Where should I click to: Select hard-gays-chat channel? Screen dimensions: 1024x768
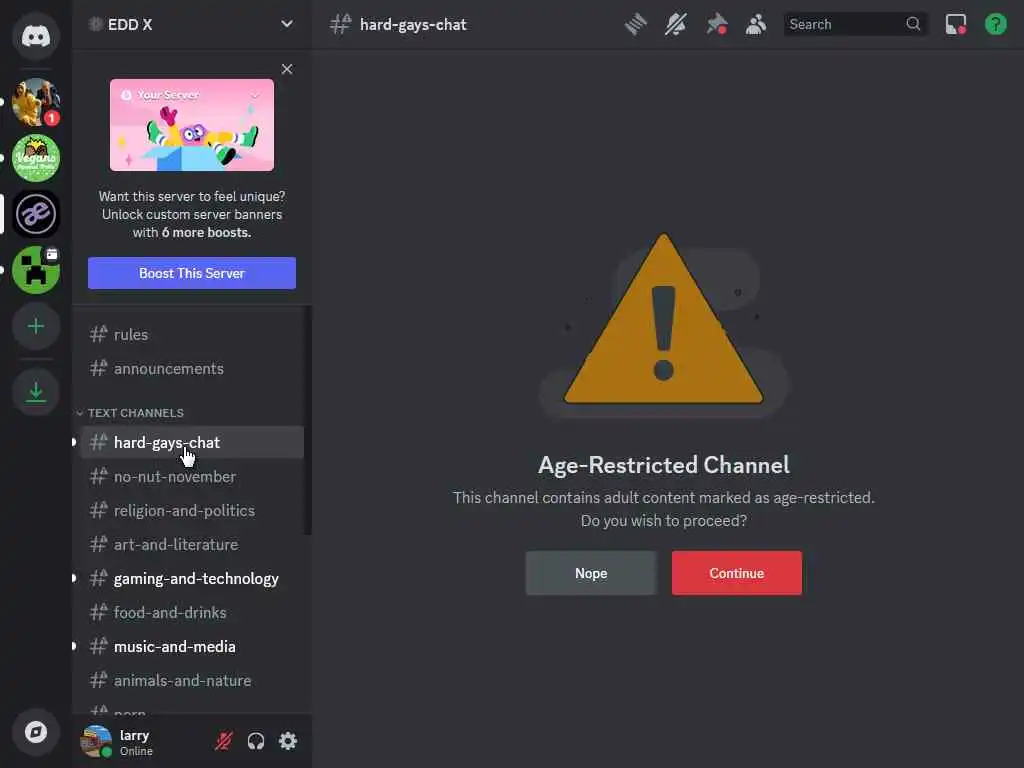(x=192, y=442)
